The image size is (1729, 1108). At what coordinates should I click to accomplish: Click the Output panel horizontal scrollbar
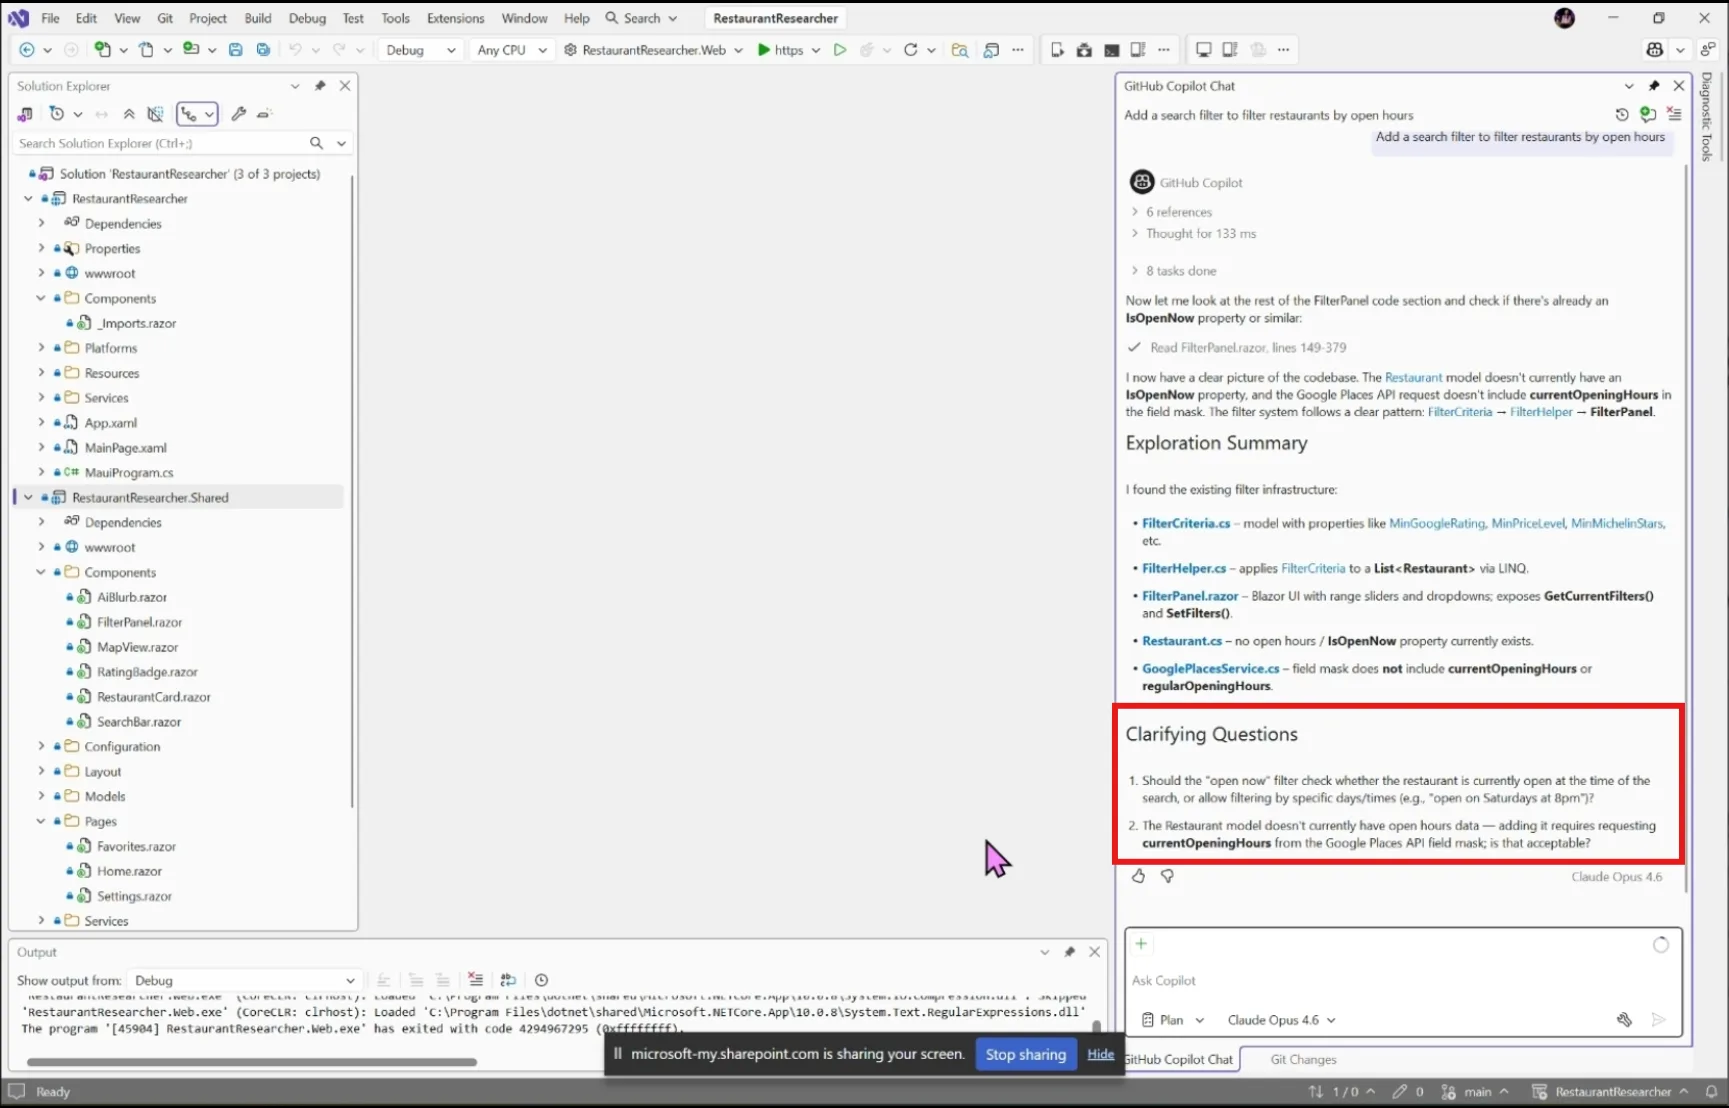[x=252, y=1062]
